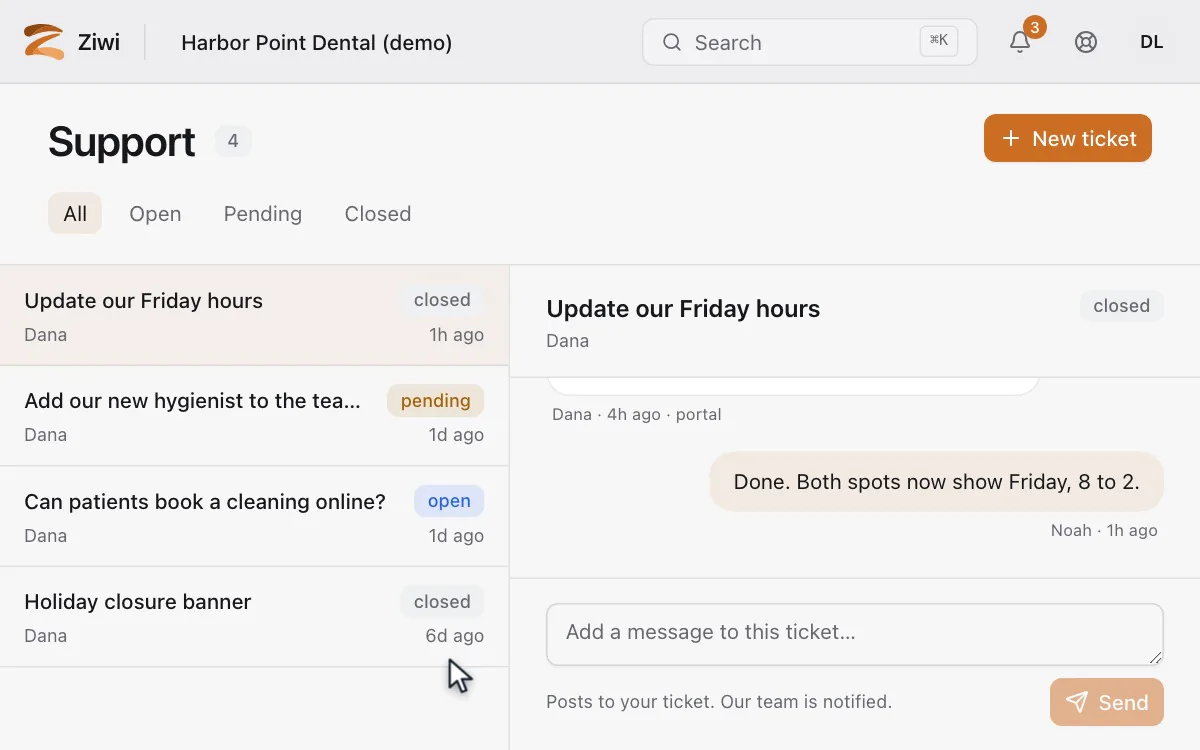
Task: Click the pending status badge
Action: click(x=435, y=400)
